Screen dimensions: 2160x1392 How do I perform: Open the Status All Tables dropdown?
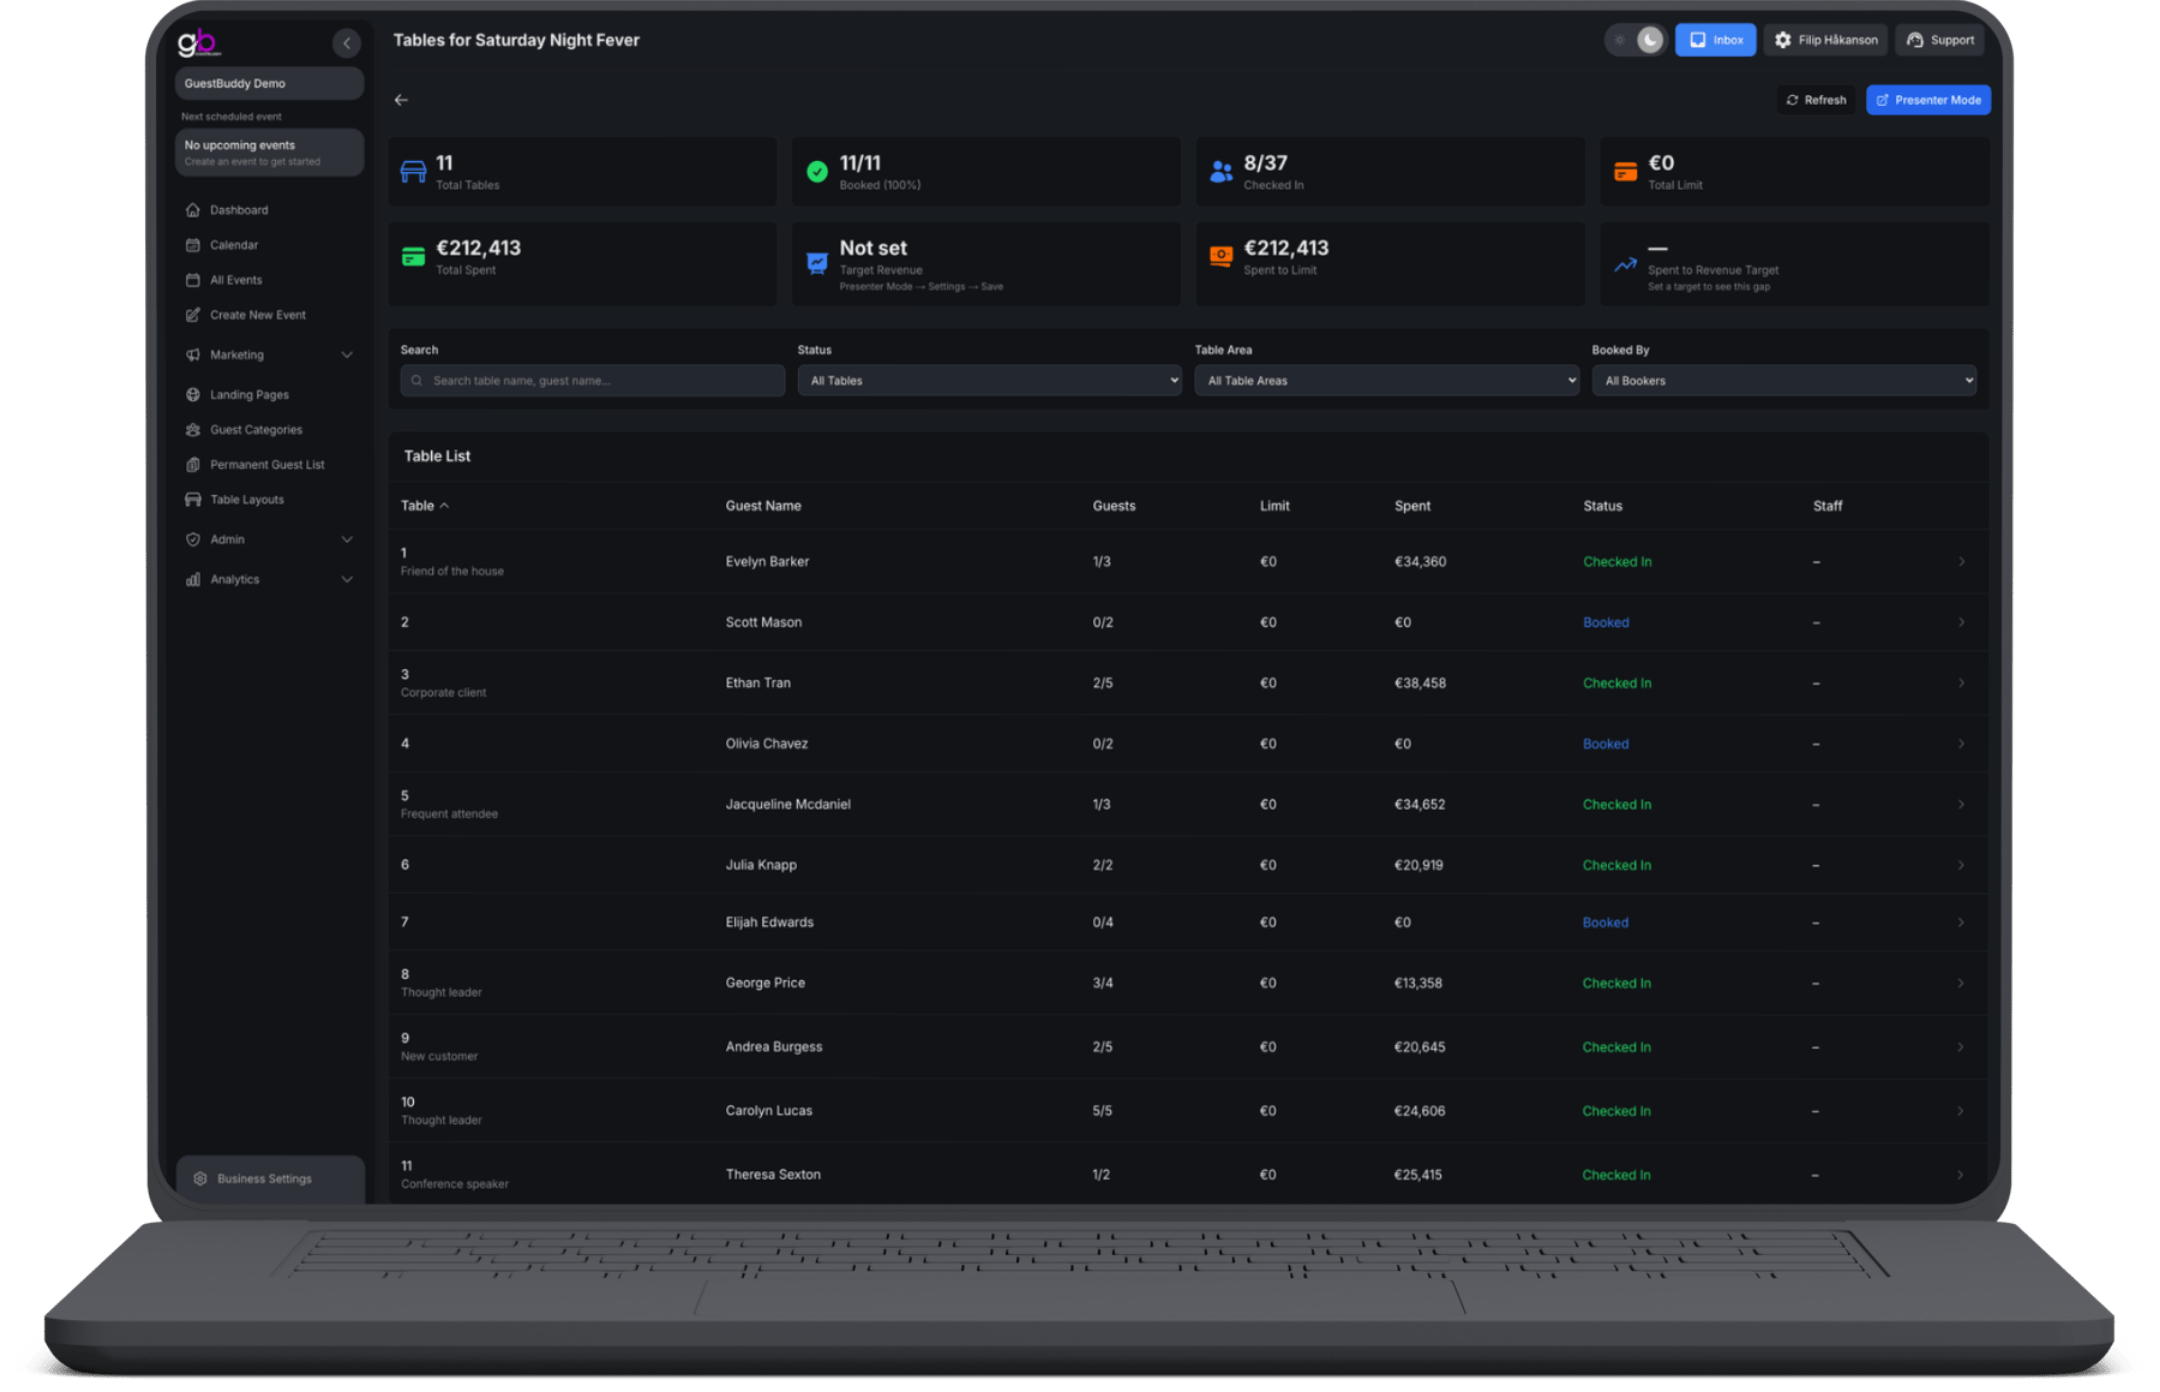(x=989, y=380)
